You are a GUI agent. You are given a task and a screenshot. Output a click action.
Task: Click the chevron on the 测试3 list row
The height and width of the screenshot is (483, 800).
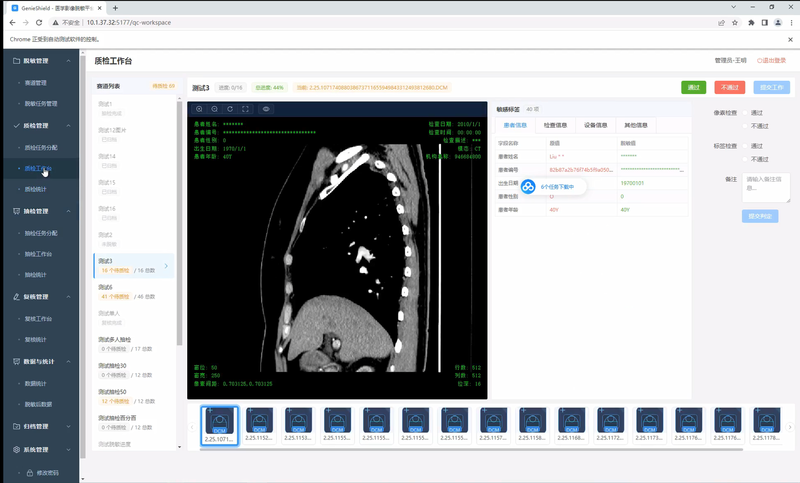tap(166, 266)
